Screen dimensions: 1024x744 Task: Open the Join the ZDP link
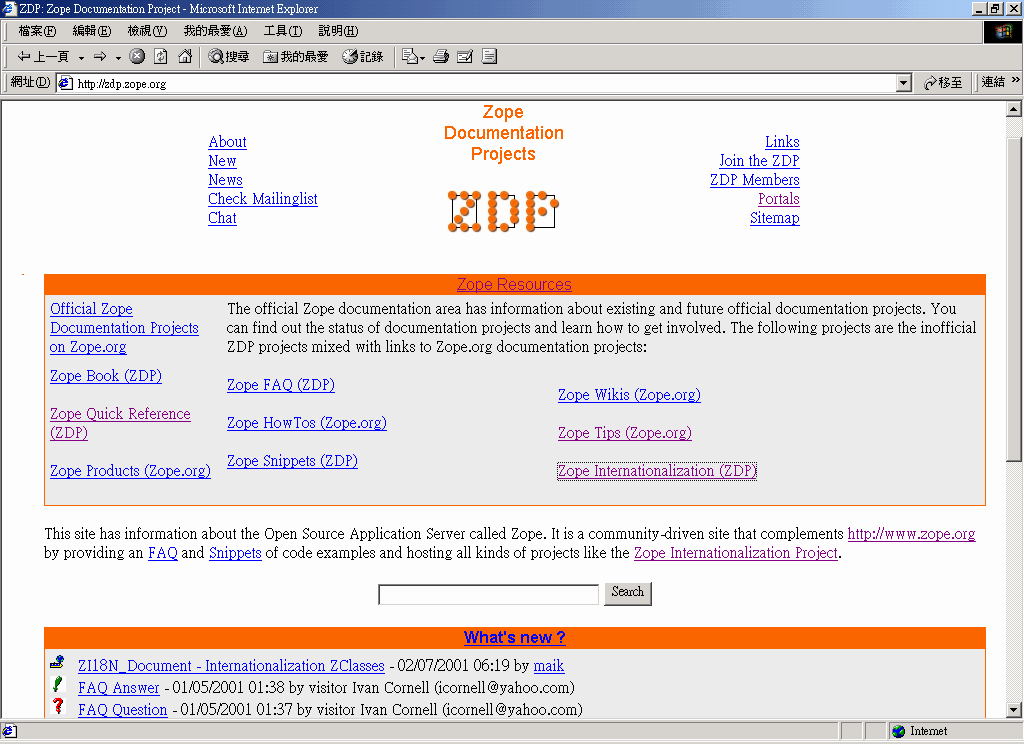coord(759,161)
